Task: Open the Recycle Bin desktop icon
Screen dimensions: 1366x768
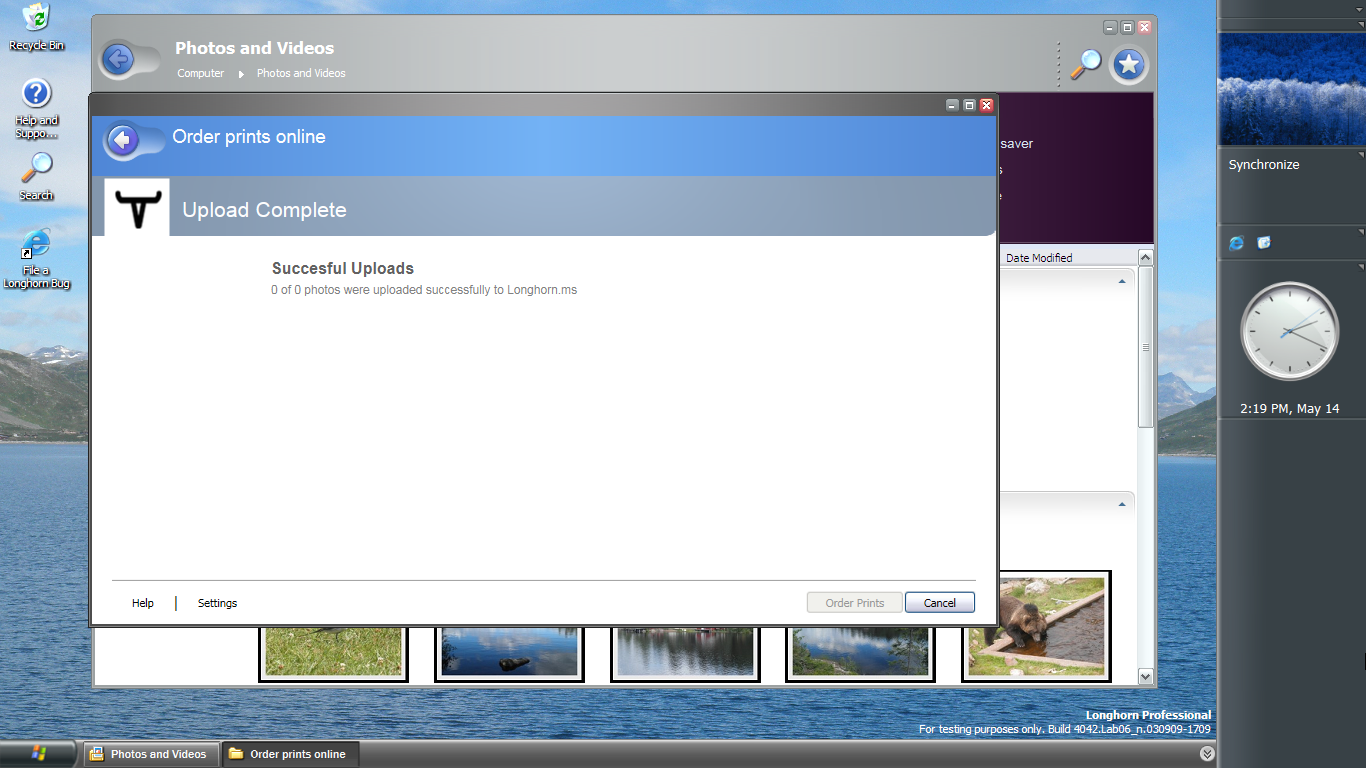Action: 36,27
